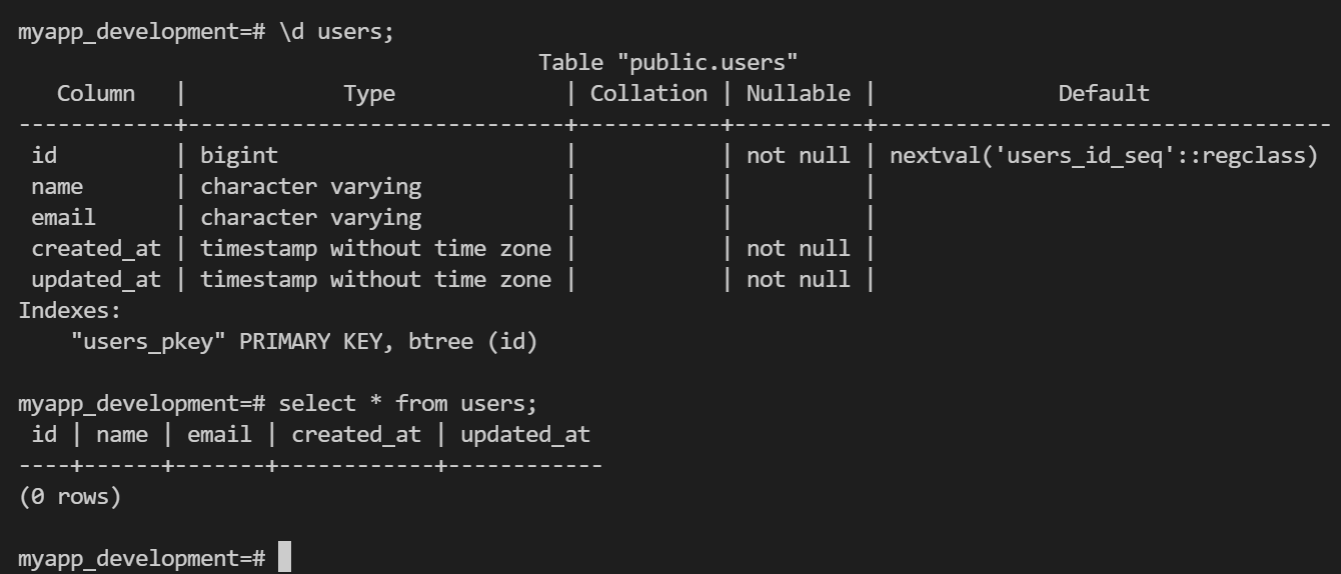Click the (0 rows) result text
1341x574 pixels.
tap(70, 497)
